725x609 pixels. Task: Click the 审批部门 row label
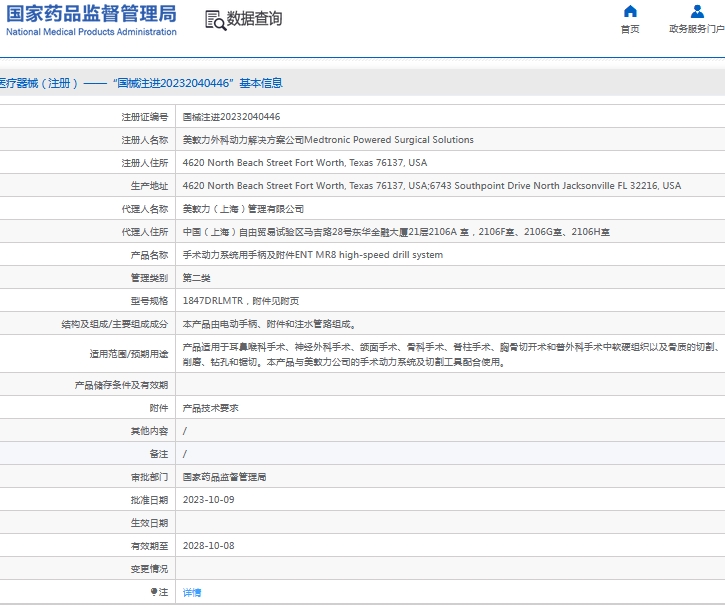(x=149, y=477)
